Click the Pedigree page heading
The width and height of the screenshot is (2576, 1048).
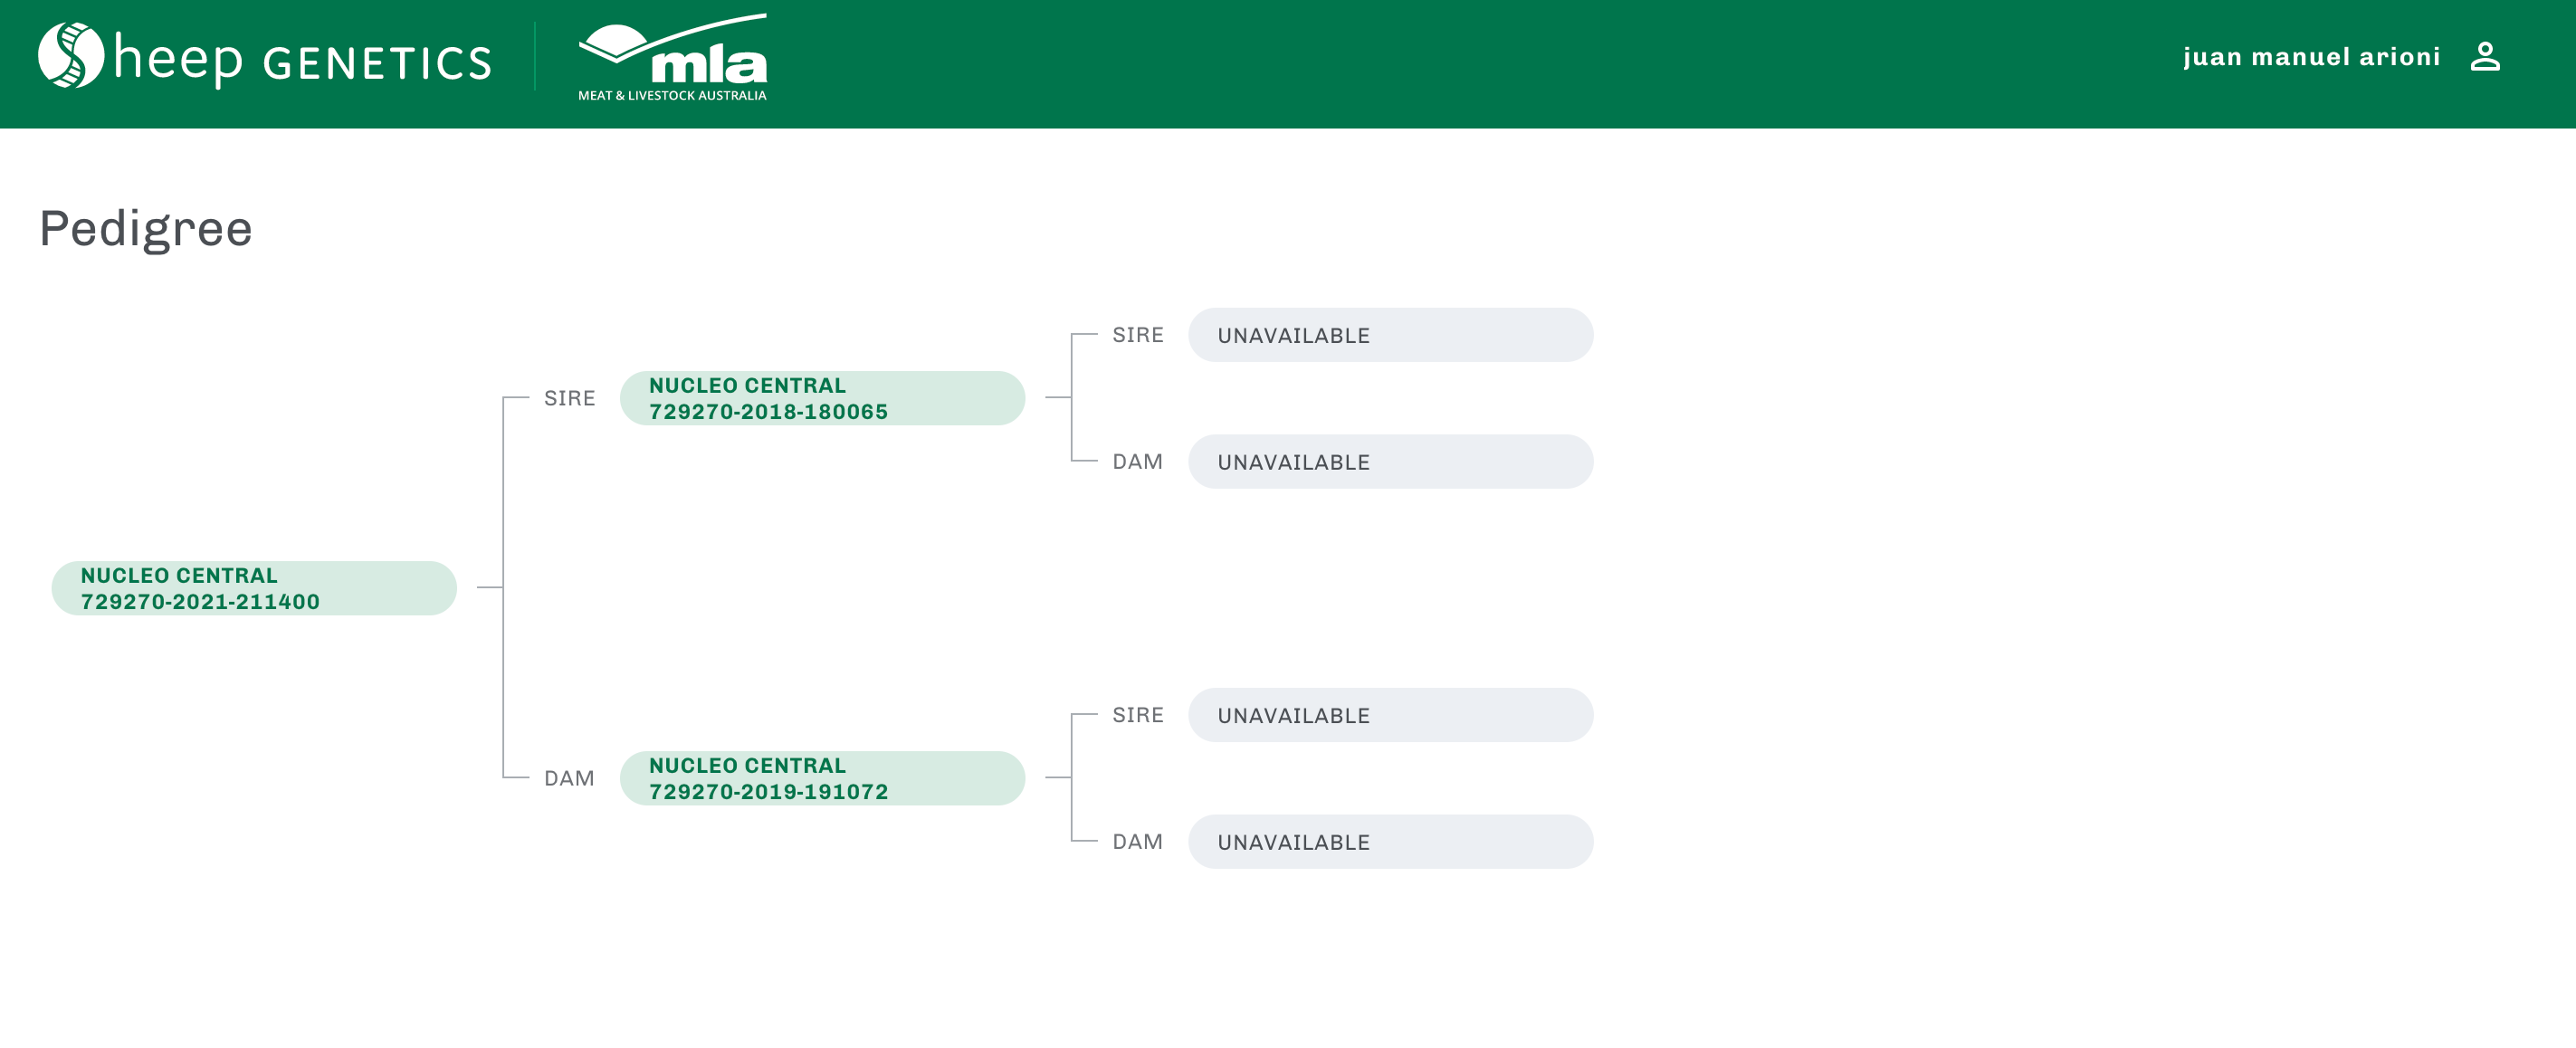(146, 229)
